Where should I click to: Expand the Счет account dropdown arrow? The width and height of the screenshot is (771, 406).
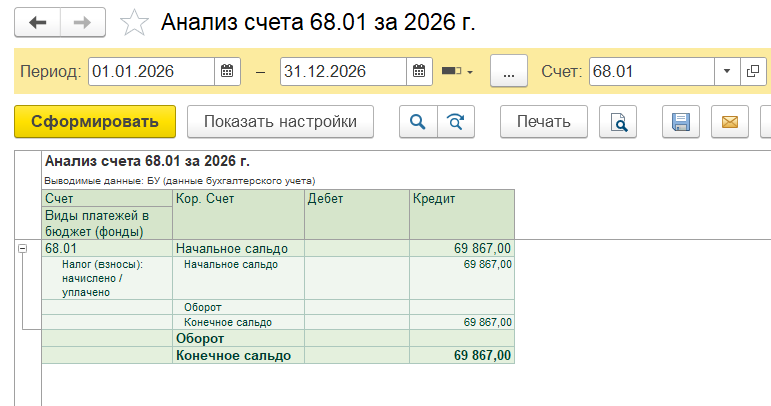pos(727,72)
